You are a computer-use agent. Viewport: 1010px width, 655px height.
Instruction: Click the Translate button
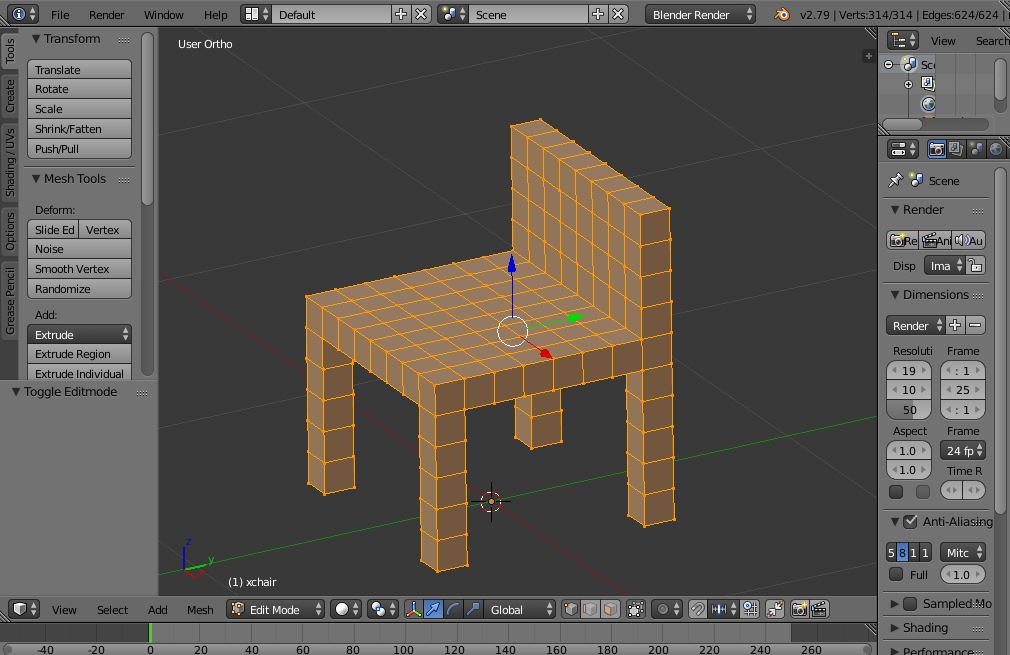pyautogui.click(x=79, y=70)
